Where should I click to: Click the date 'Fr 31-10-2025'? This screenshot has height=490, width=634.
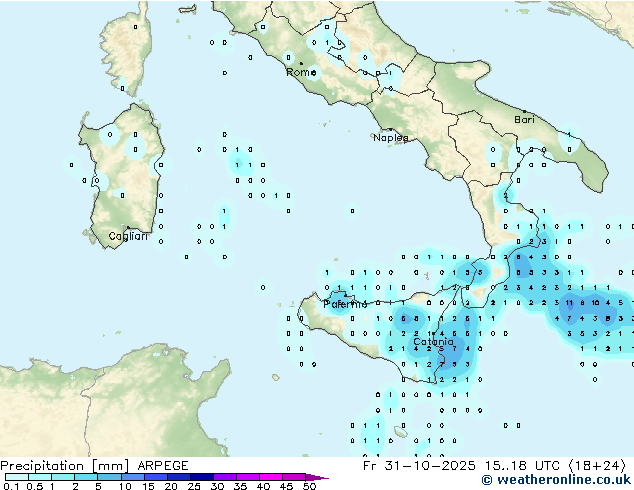pyautogui.click(x=419, y=466)
